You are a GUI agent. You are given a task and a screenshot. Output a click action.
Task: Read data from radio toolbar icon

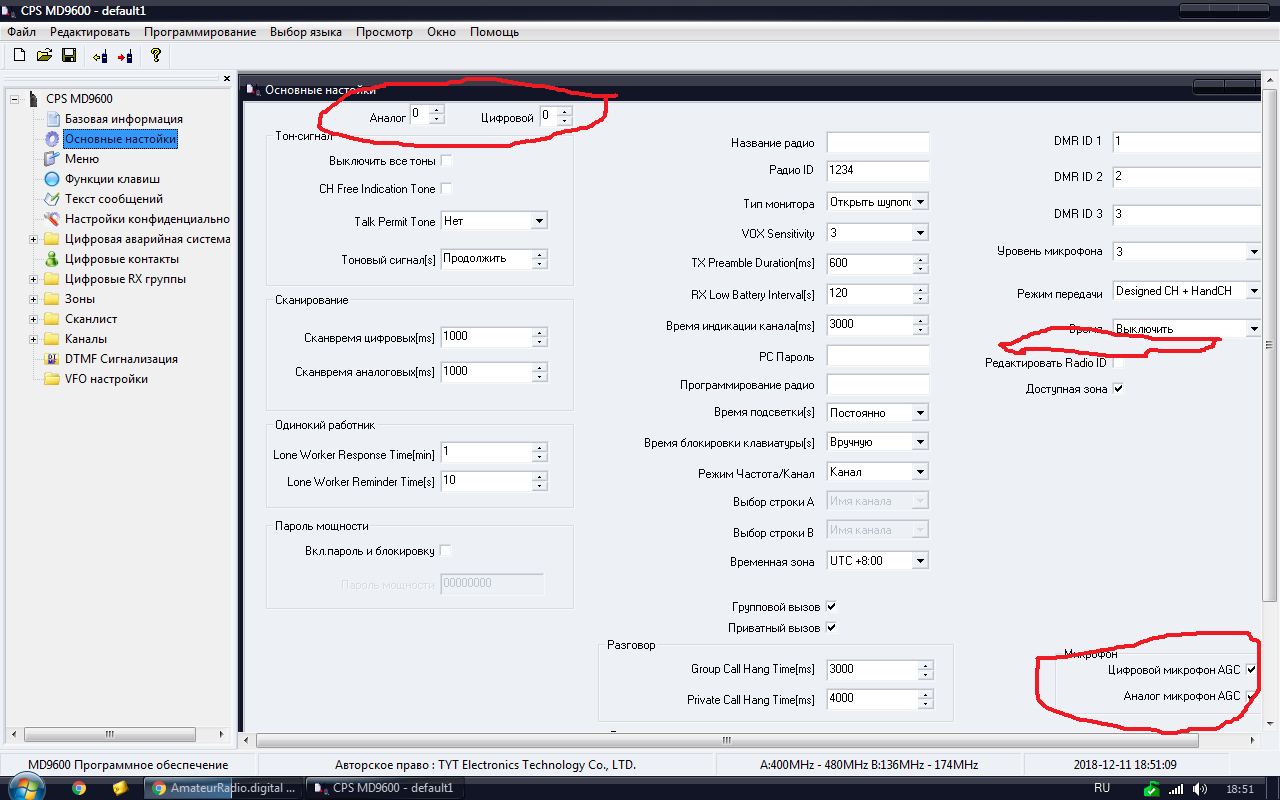coord(100,56)
